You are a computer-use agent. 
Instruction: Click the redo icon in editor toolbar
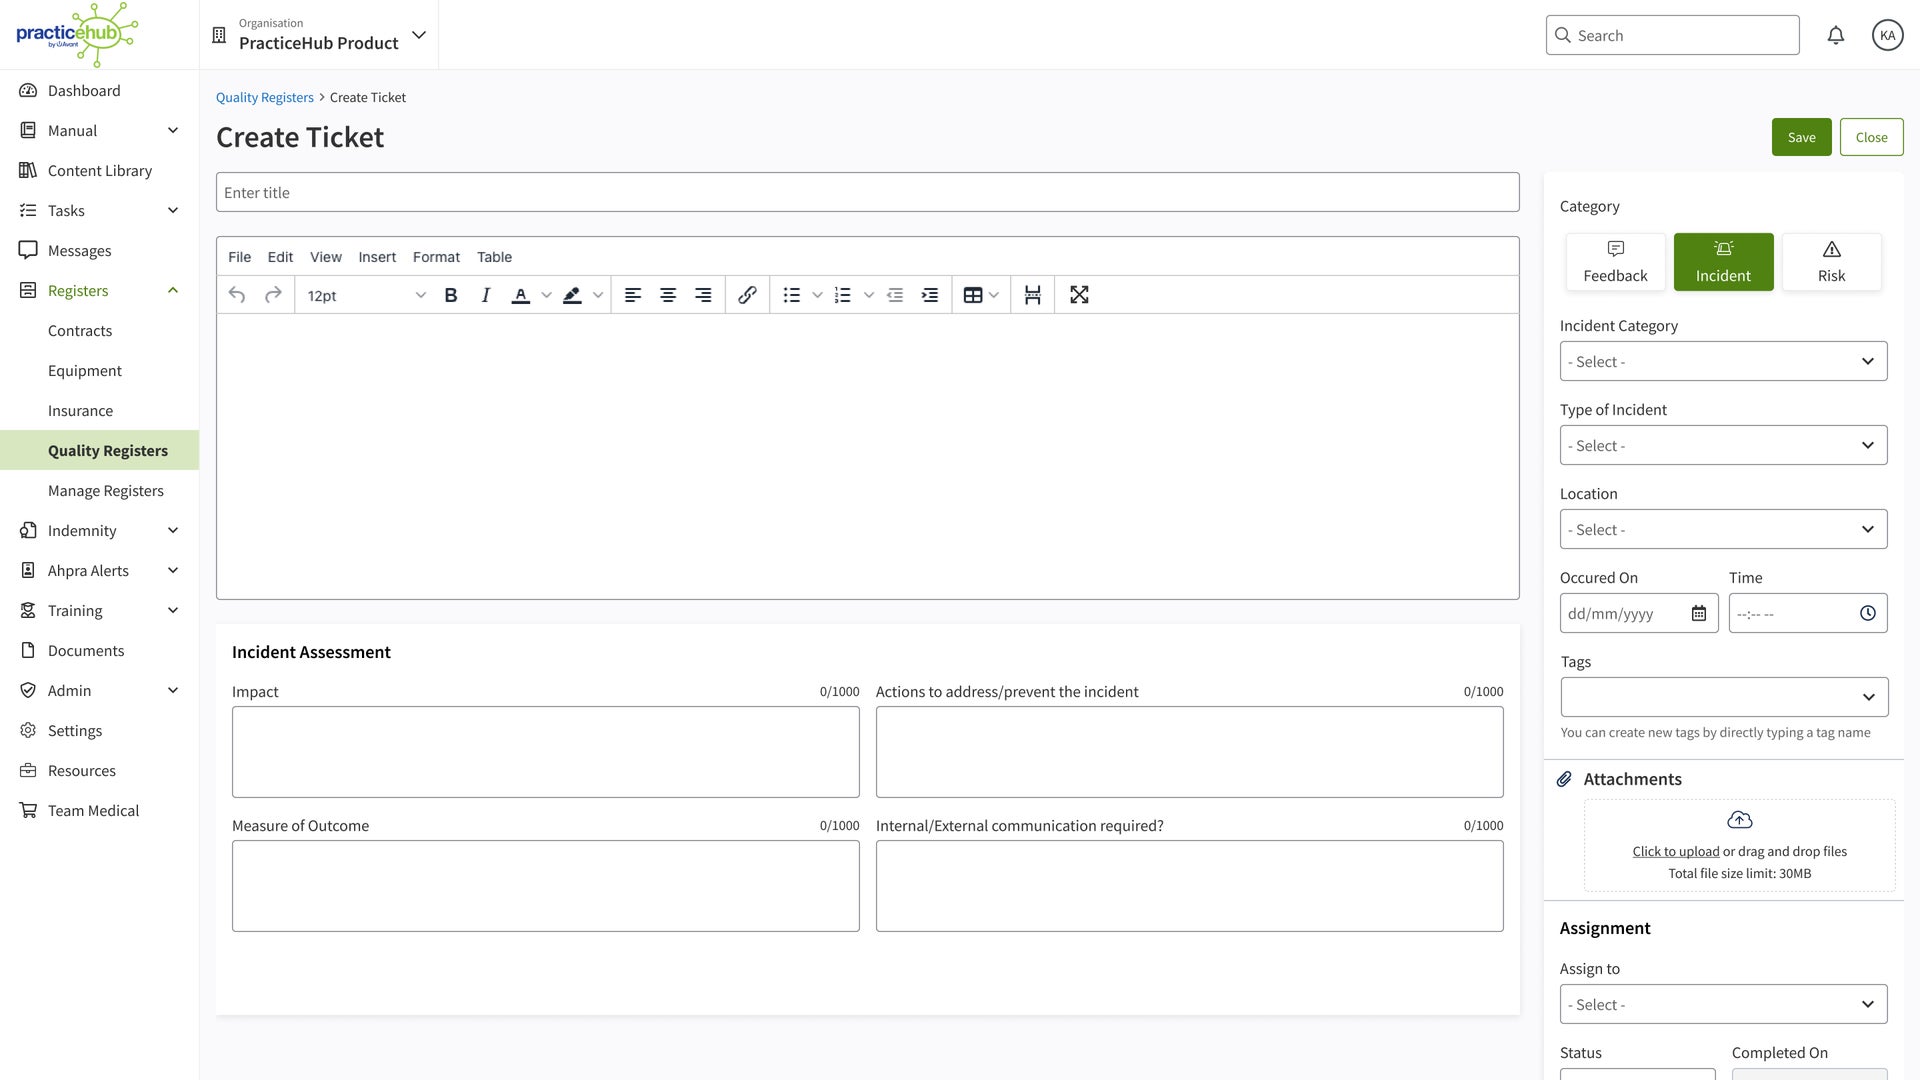[273, 295]
